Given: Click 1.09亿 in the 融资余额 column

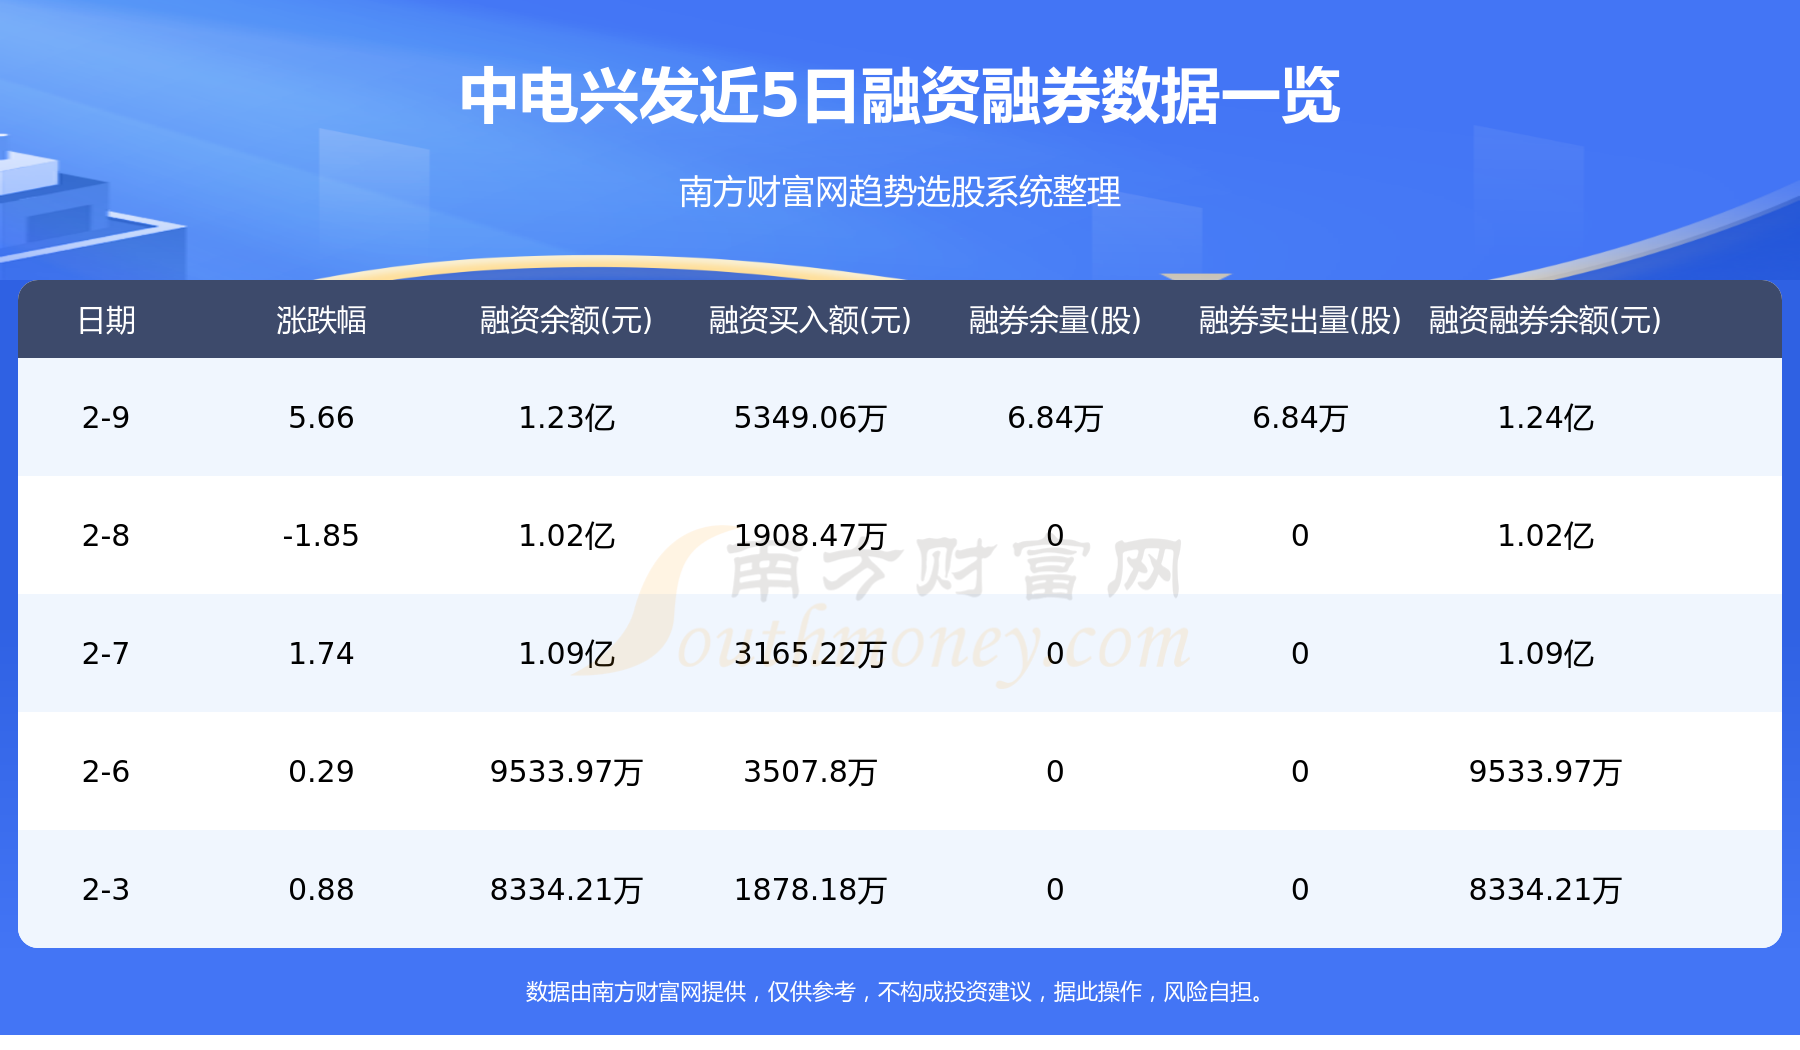Looking at the screenshot, I should pos(566,653).
